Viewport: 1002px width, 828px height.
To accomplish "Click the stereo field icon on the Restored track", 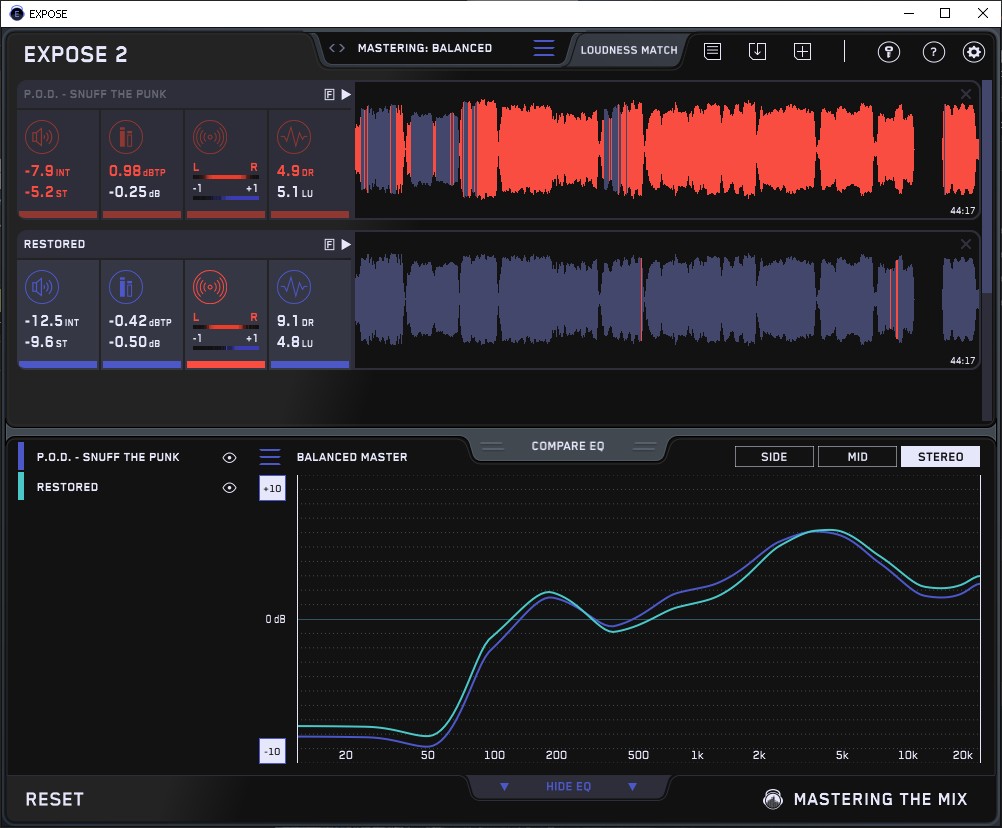I will tap(209, 289).
